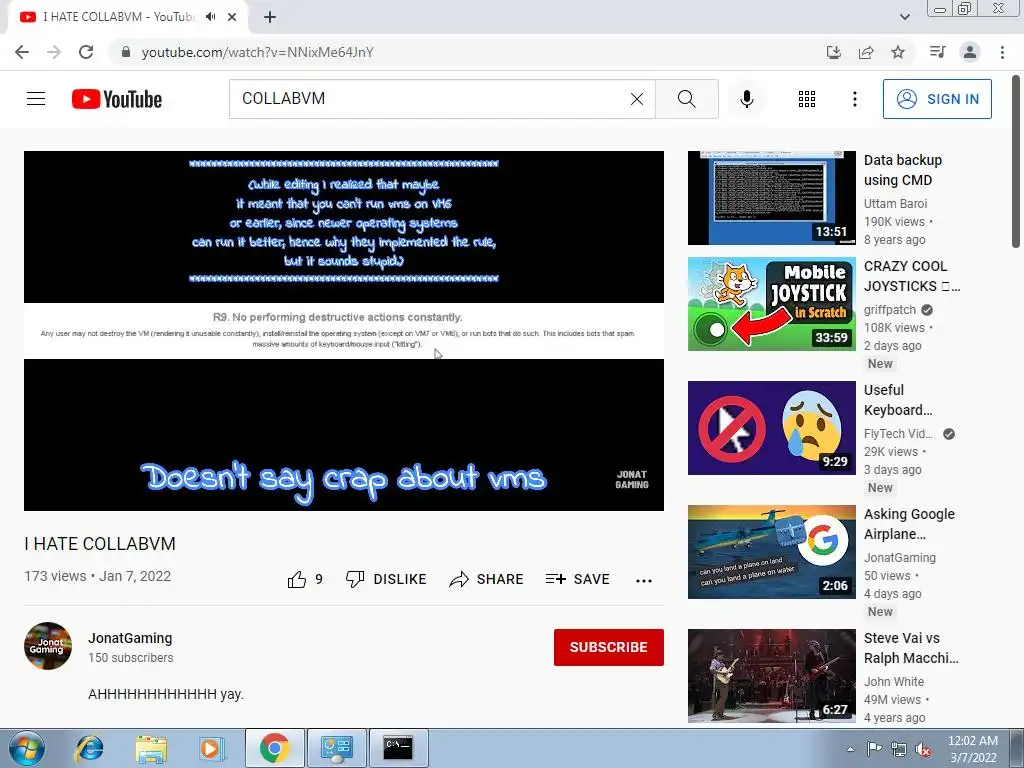This screenshot has height=768, width=1024.
Task: Open the Action Center flag icon
Action: tap(874, 749)
